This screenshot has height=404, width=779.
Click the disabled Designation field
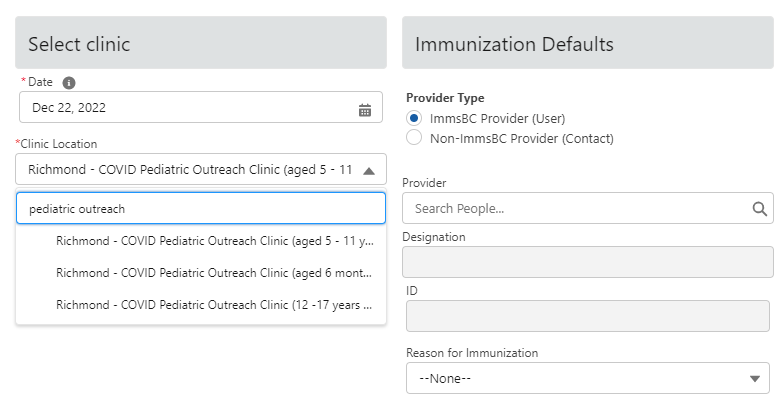588,262
